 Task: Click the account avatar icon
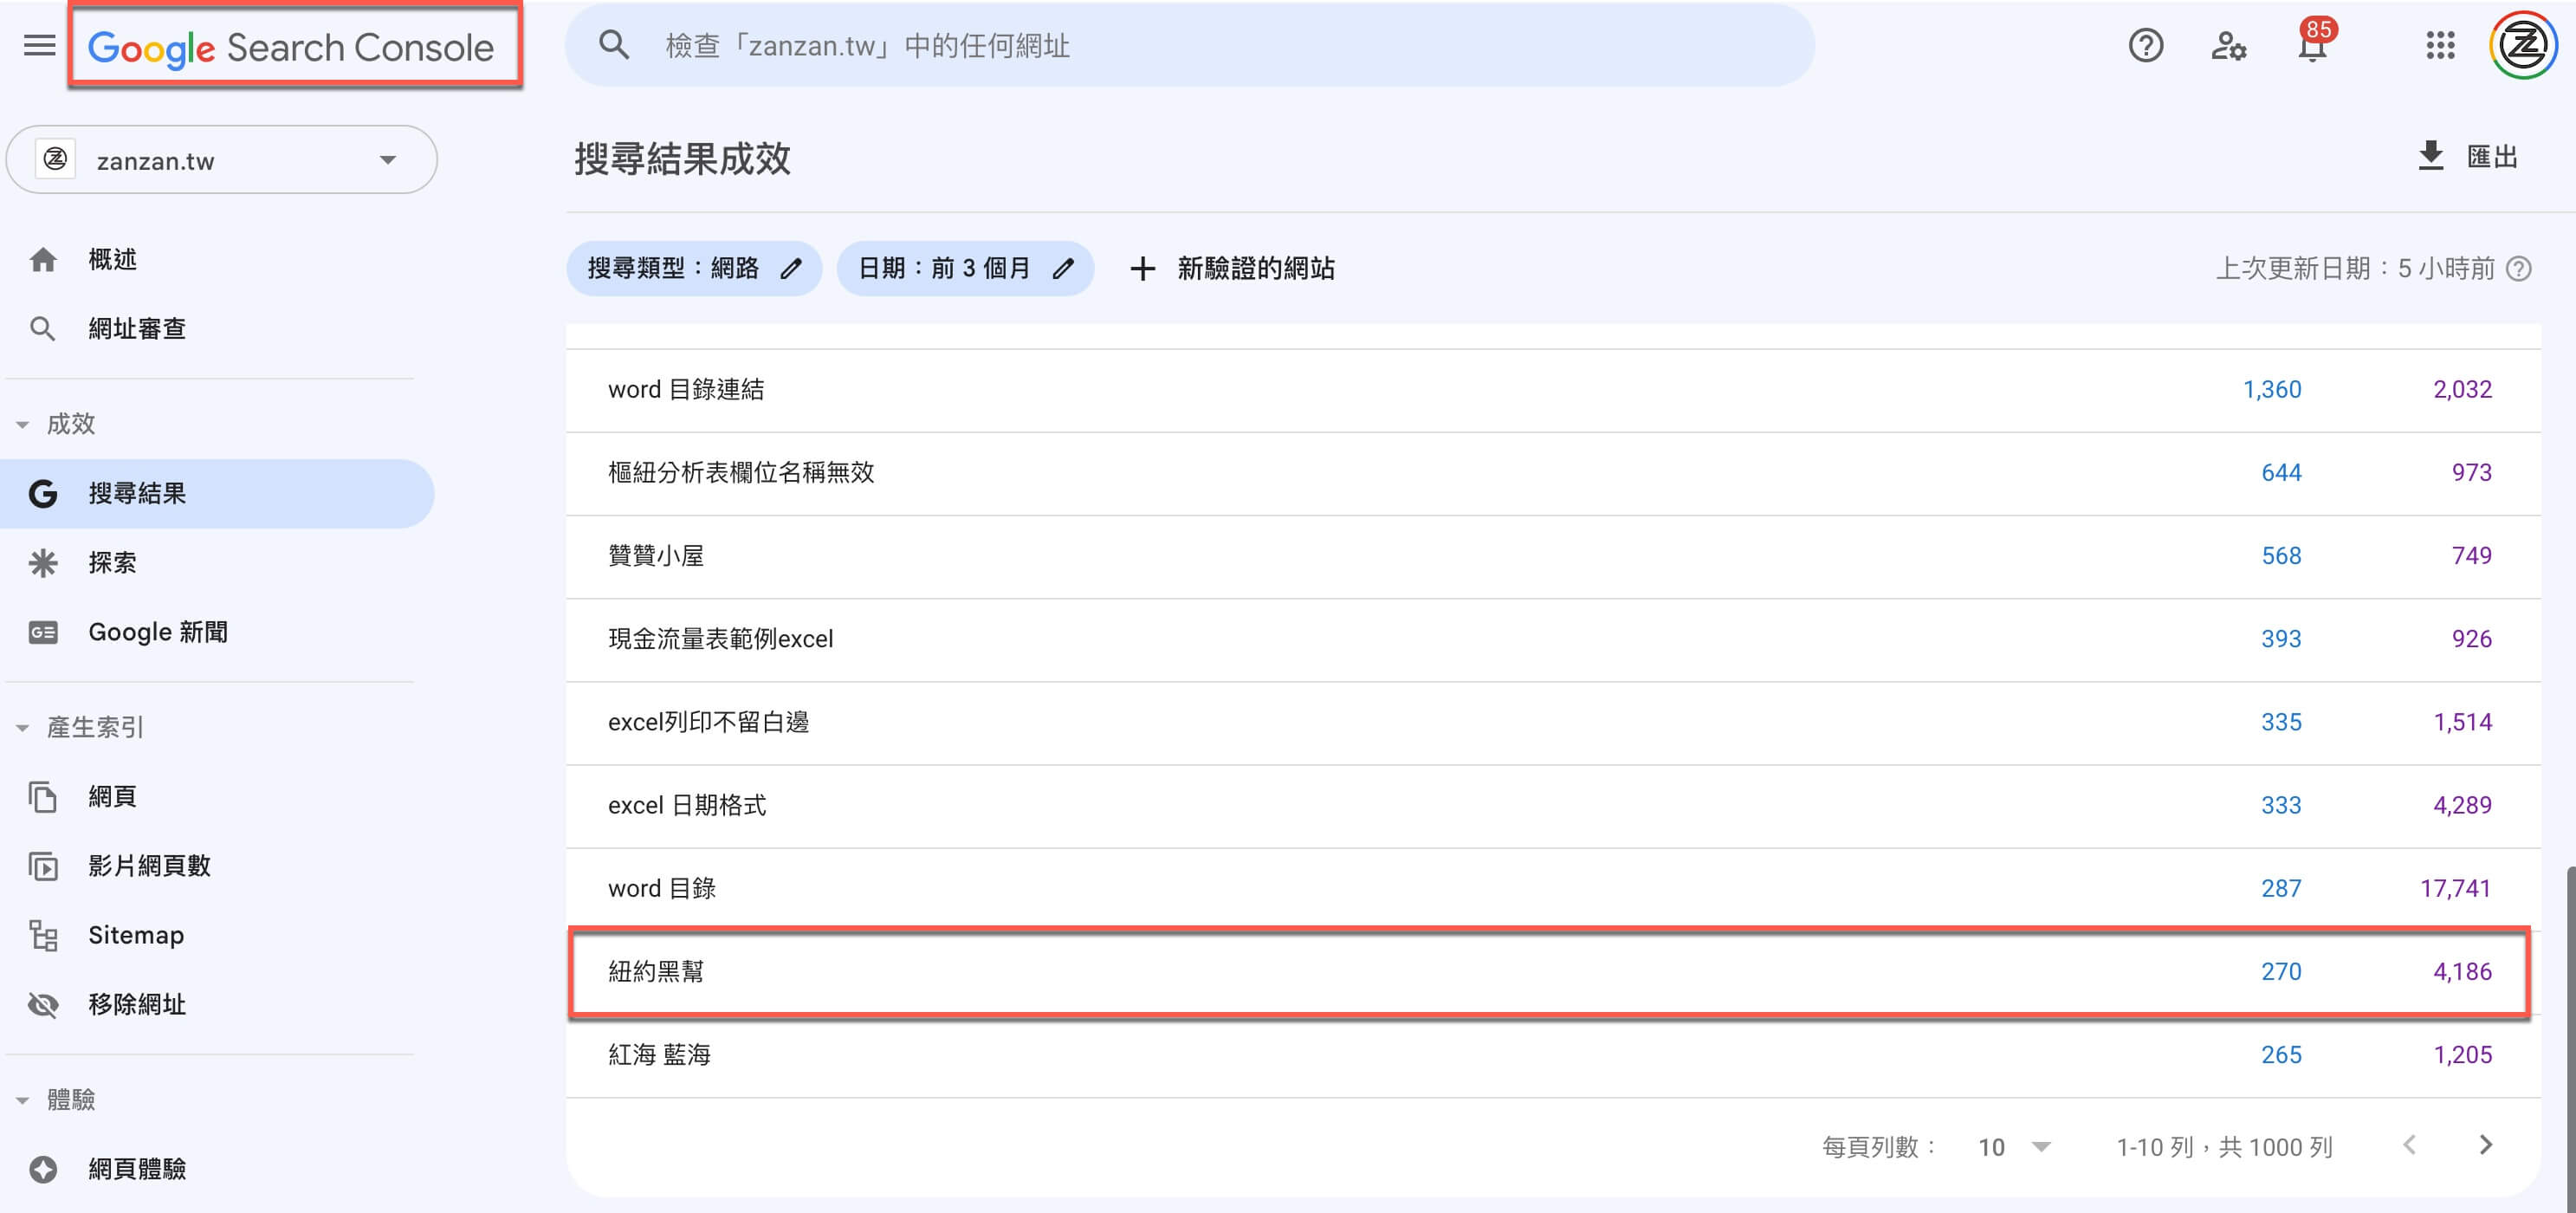[2524, 45]
